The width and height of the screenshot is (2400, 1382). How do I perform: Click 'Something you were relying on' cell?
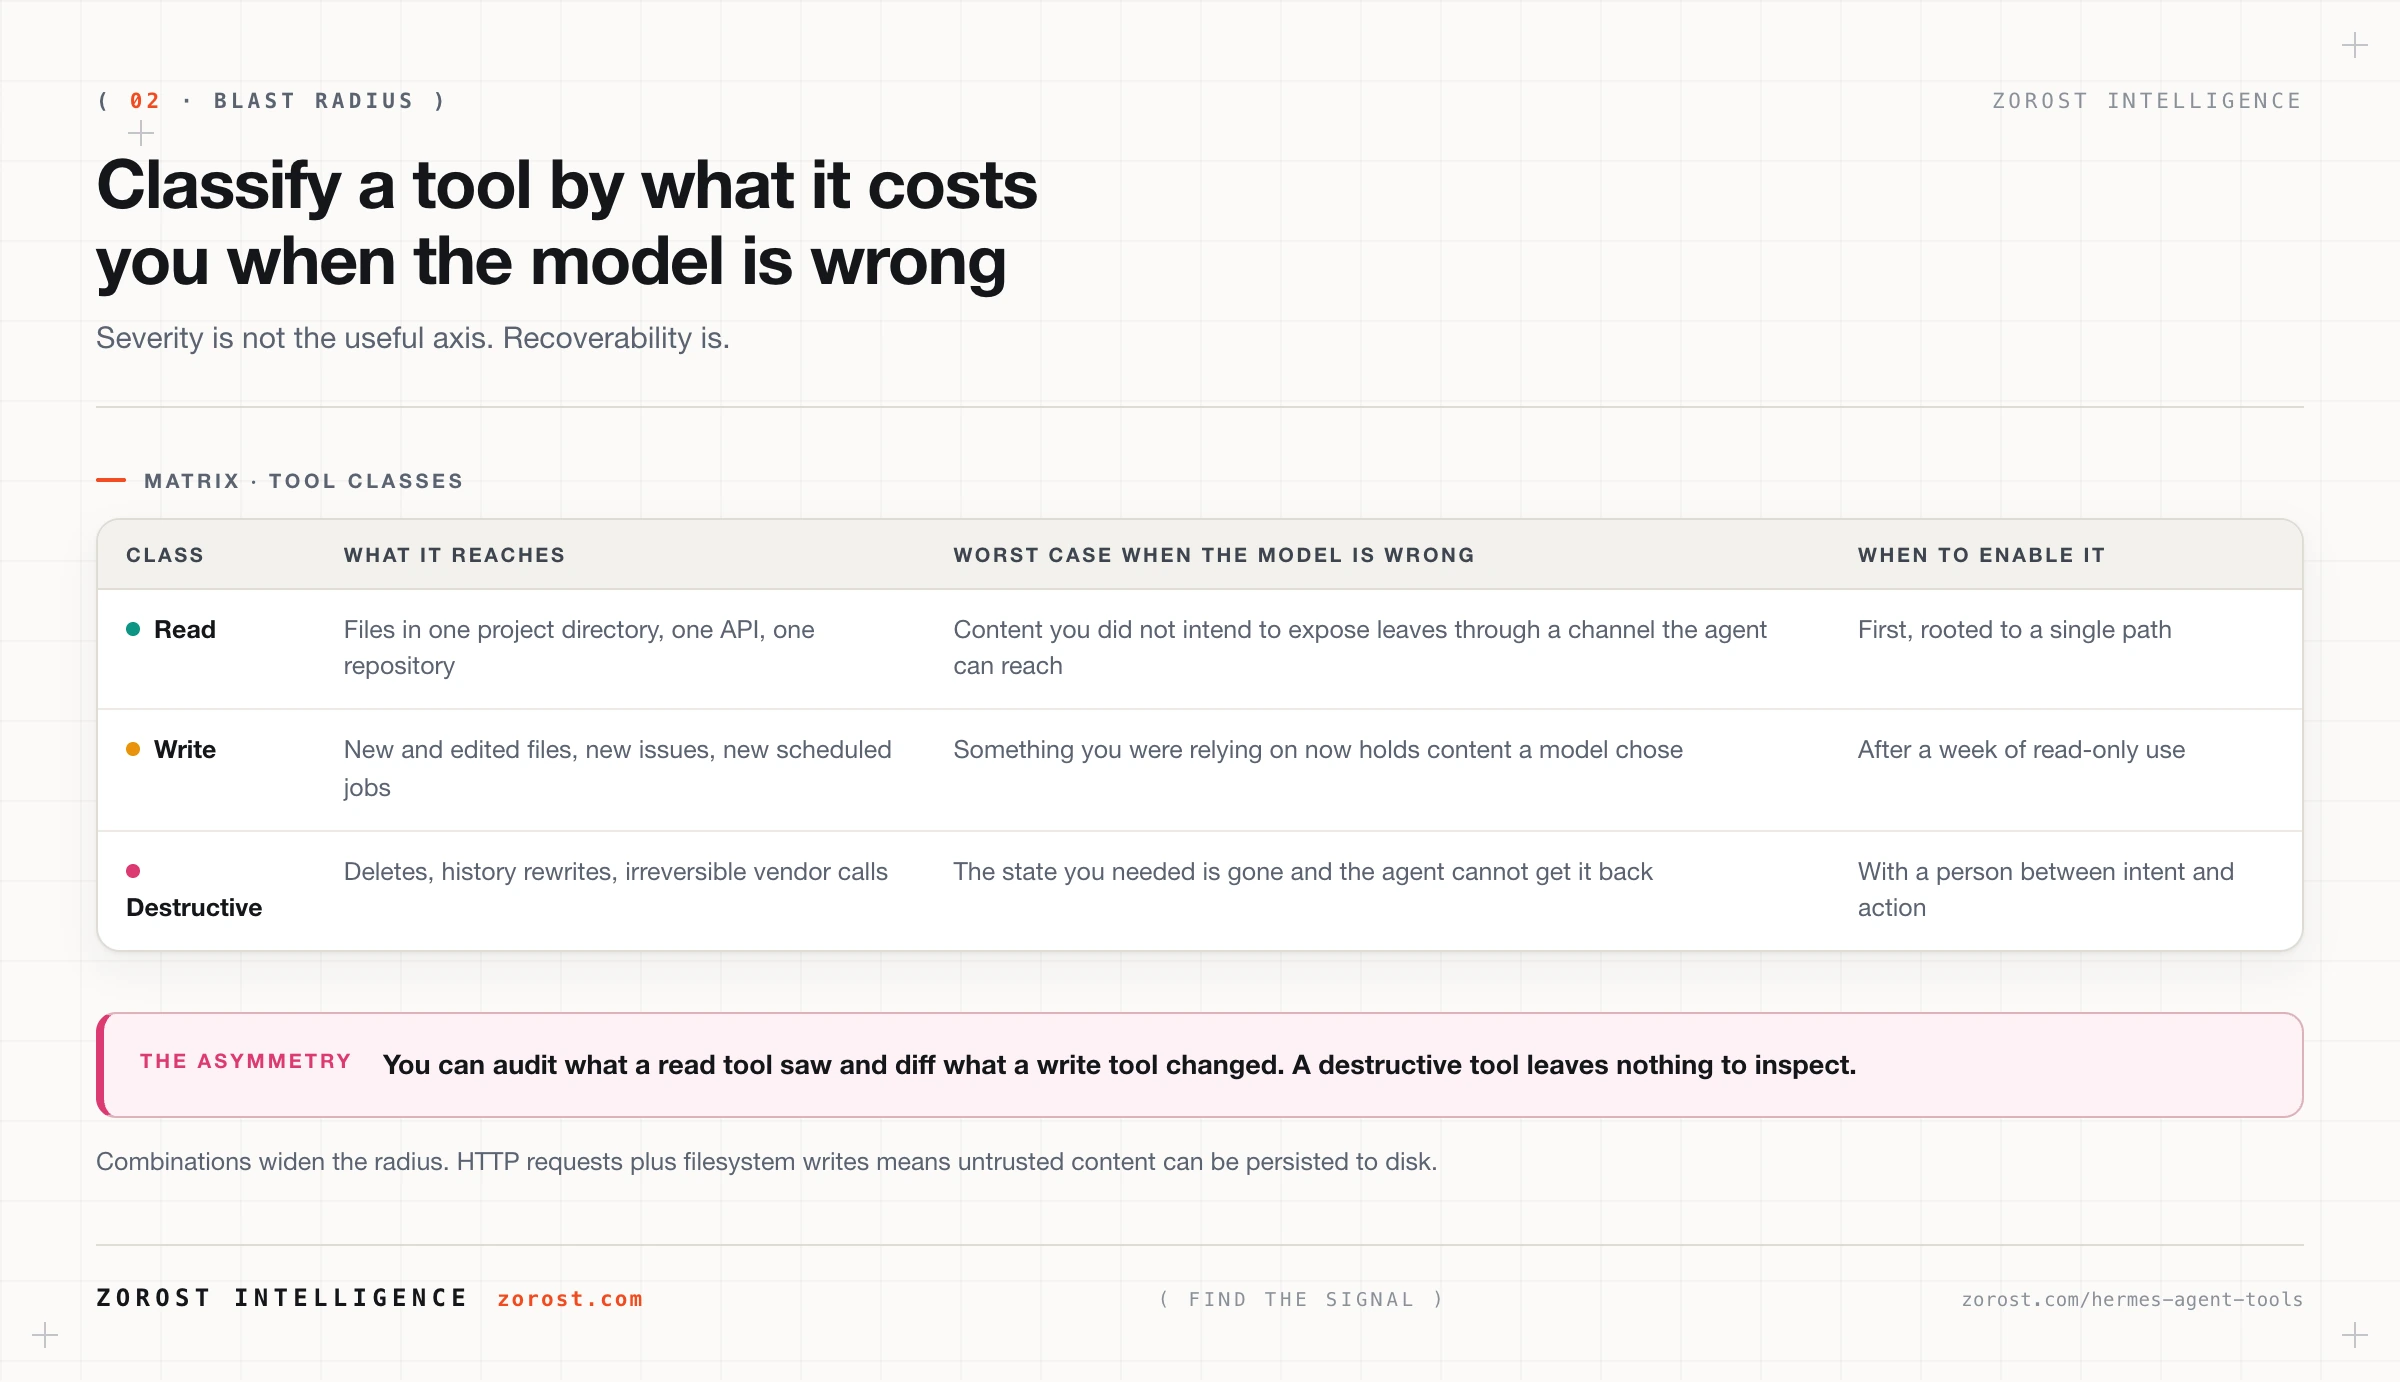[1318, 750]
